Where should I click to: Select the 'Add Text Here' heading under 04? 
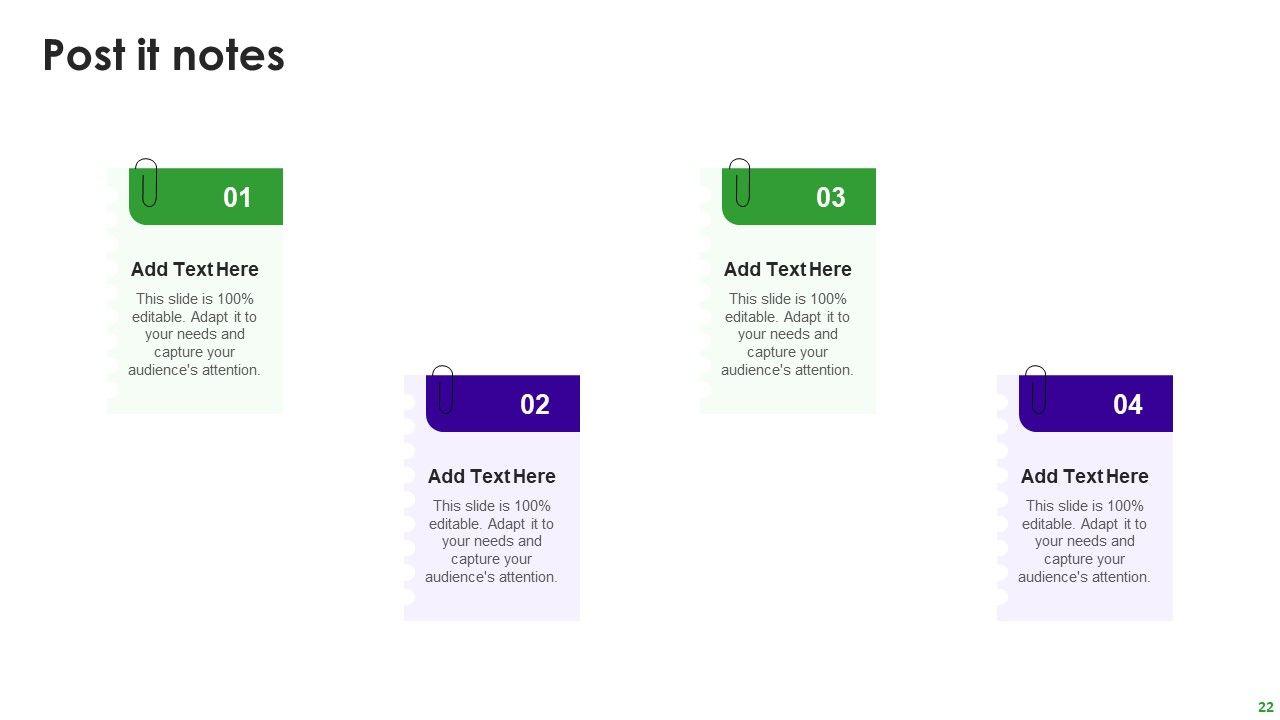[x=1084, y=476]
